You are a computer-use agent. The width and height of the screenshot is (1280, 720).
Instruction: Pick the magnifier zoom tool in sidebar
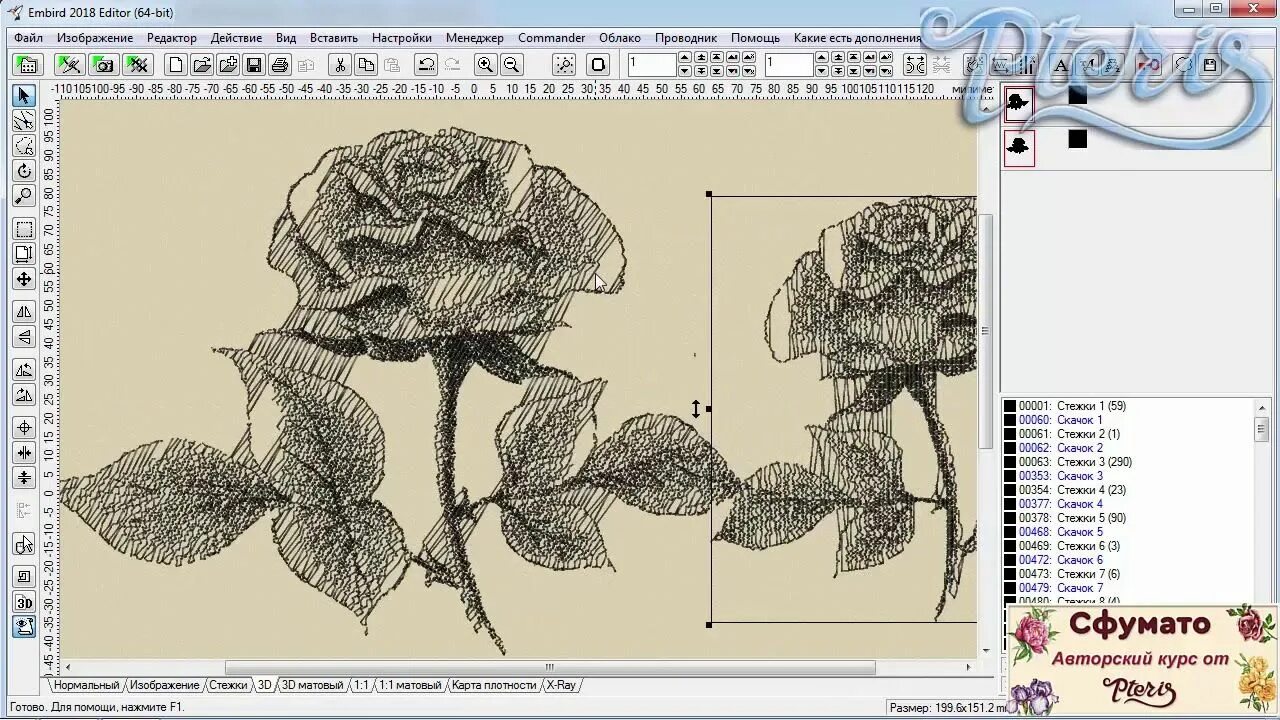point(24,196)
